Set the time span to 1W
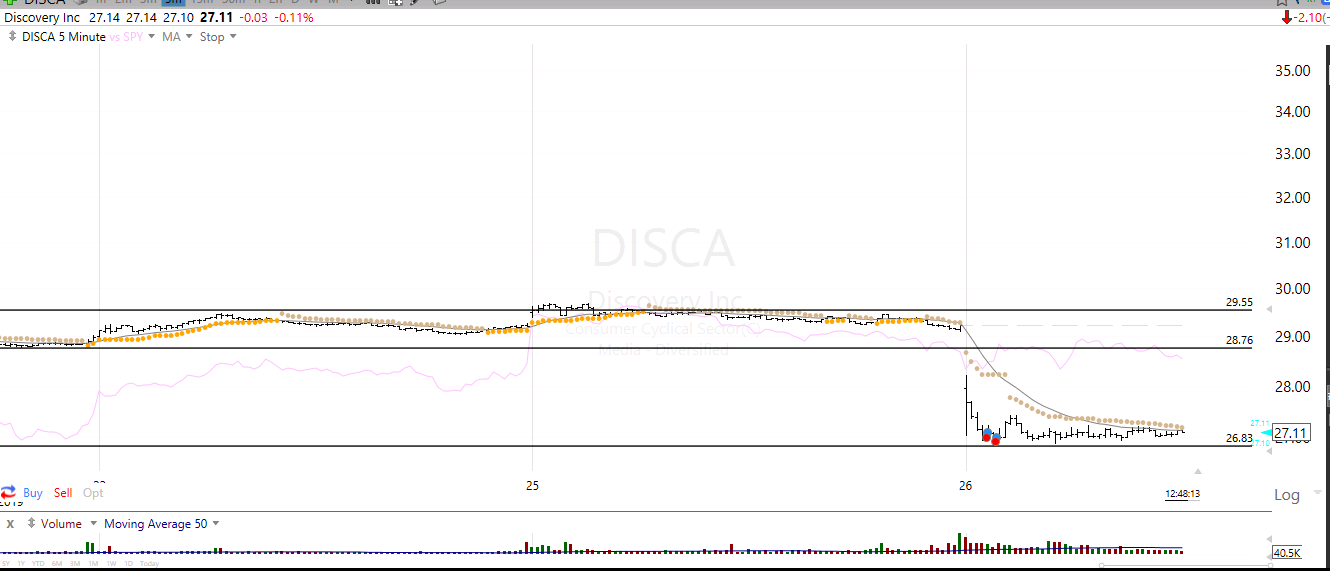1330x571 pixels. 111,563
